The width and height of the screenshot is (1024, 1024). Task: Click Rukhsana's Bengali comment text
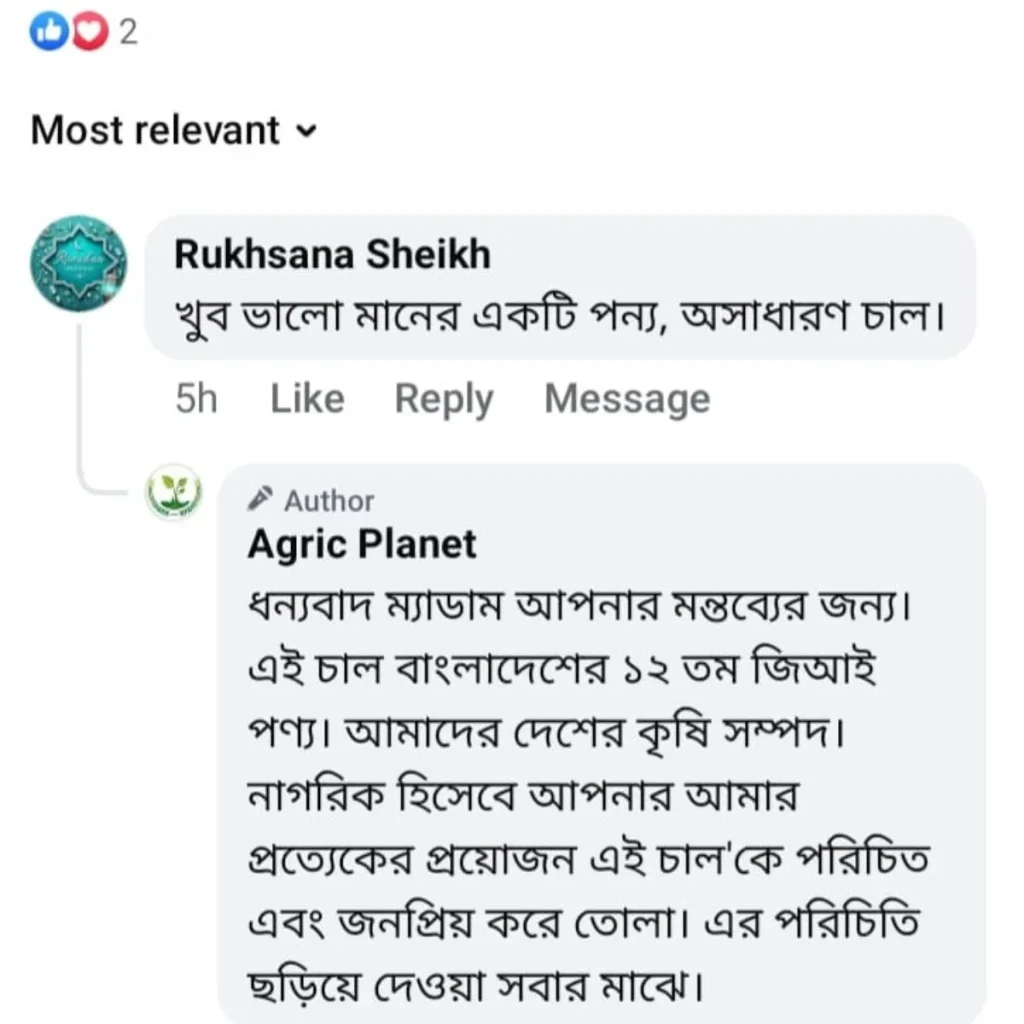click(560, 319)
